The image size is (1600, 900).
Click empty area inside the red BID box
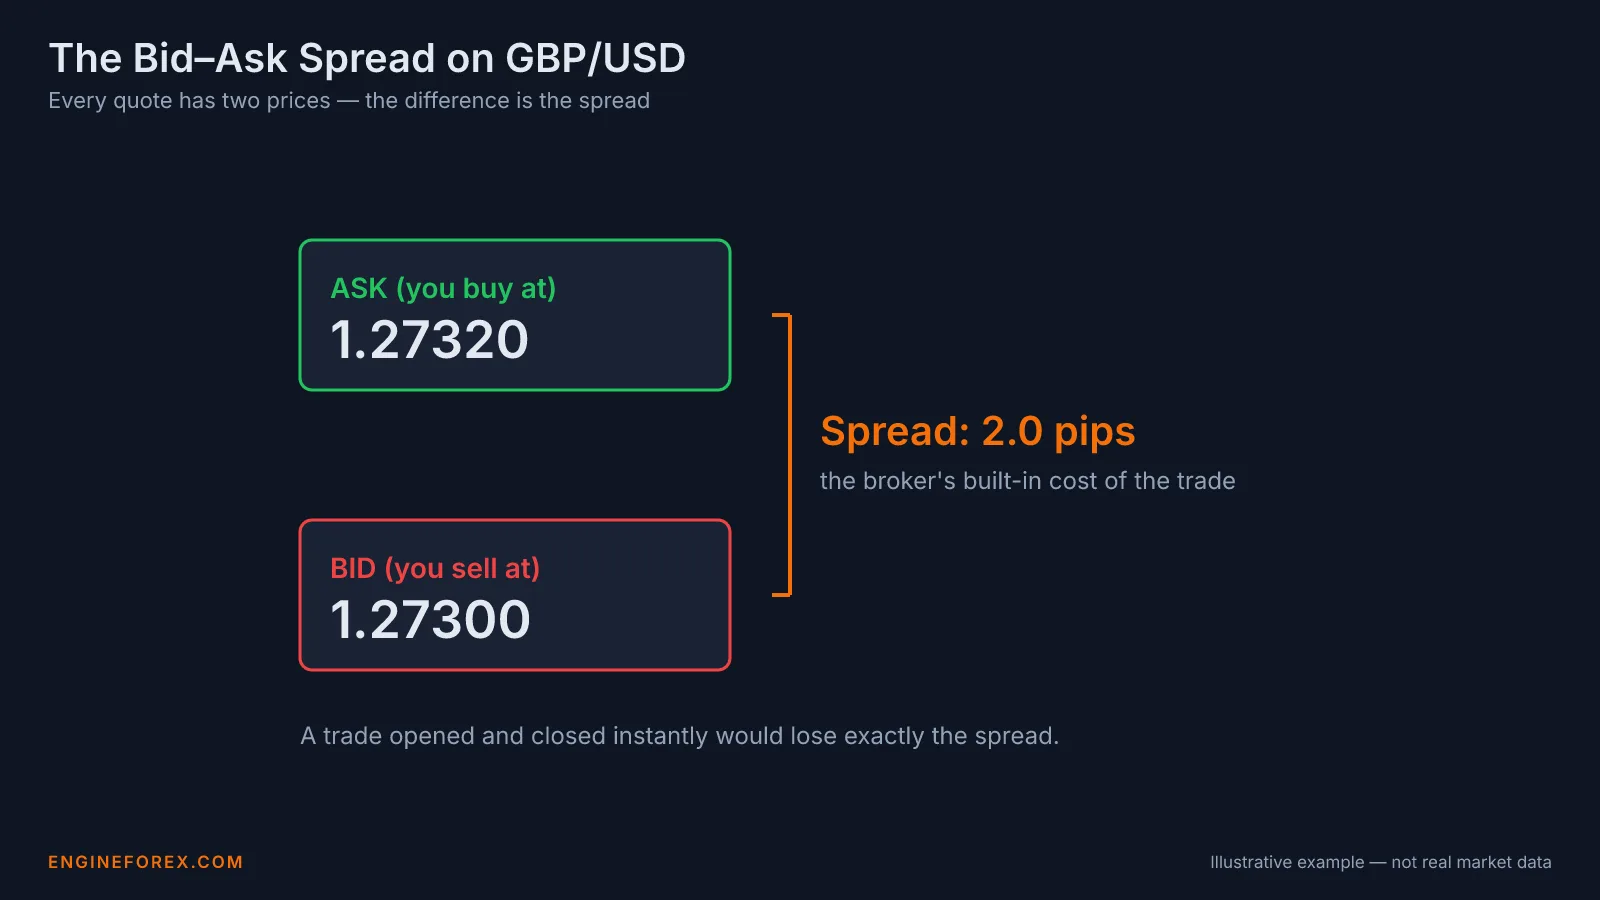click(x=640, y=620)
